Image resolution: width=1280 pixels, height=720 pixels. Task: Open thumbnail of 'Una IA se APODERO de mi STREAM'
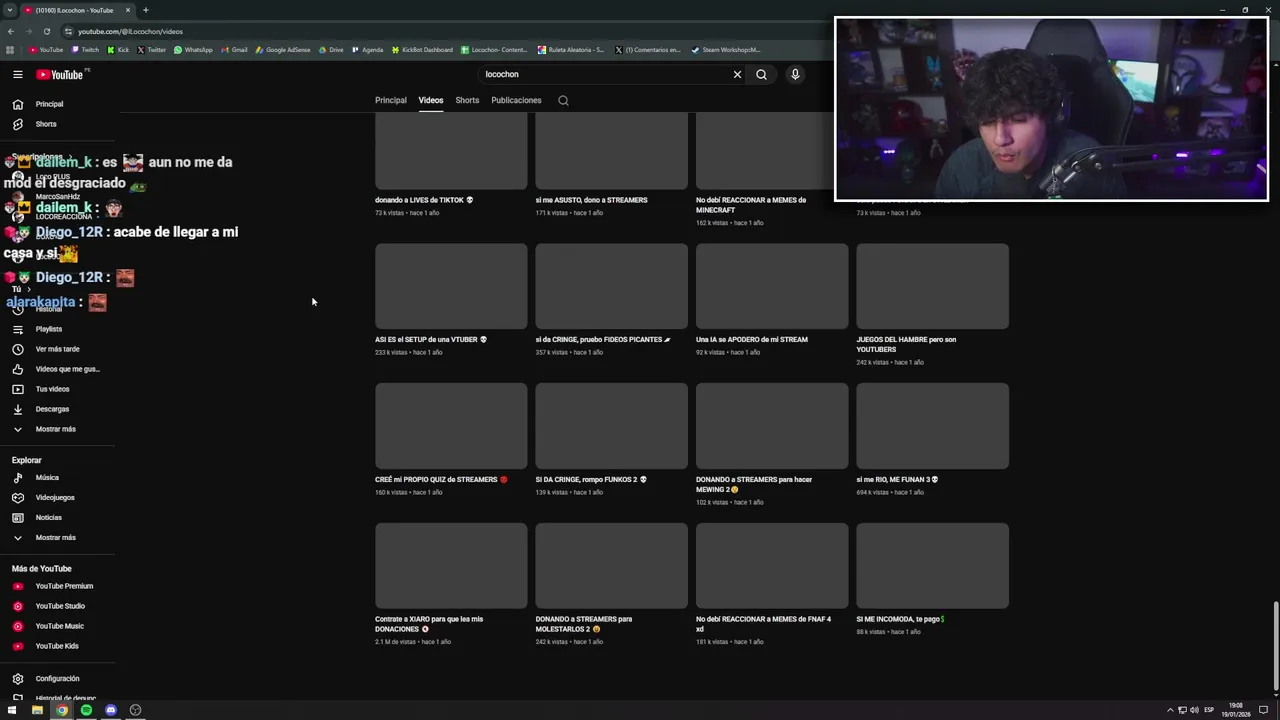tap(772, 286)
